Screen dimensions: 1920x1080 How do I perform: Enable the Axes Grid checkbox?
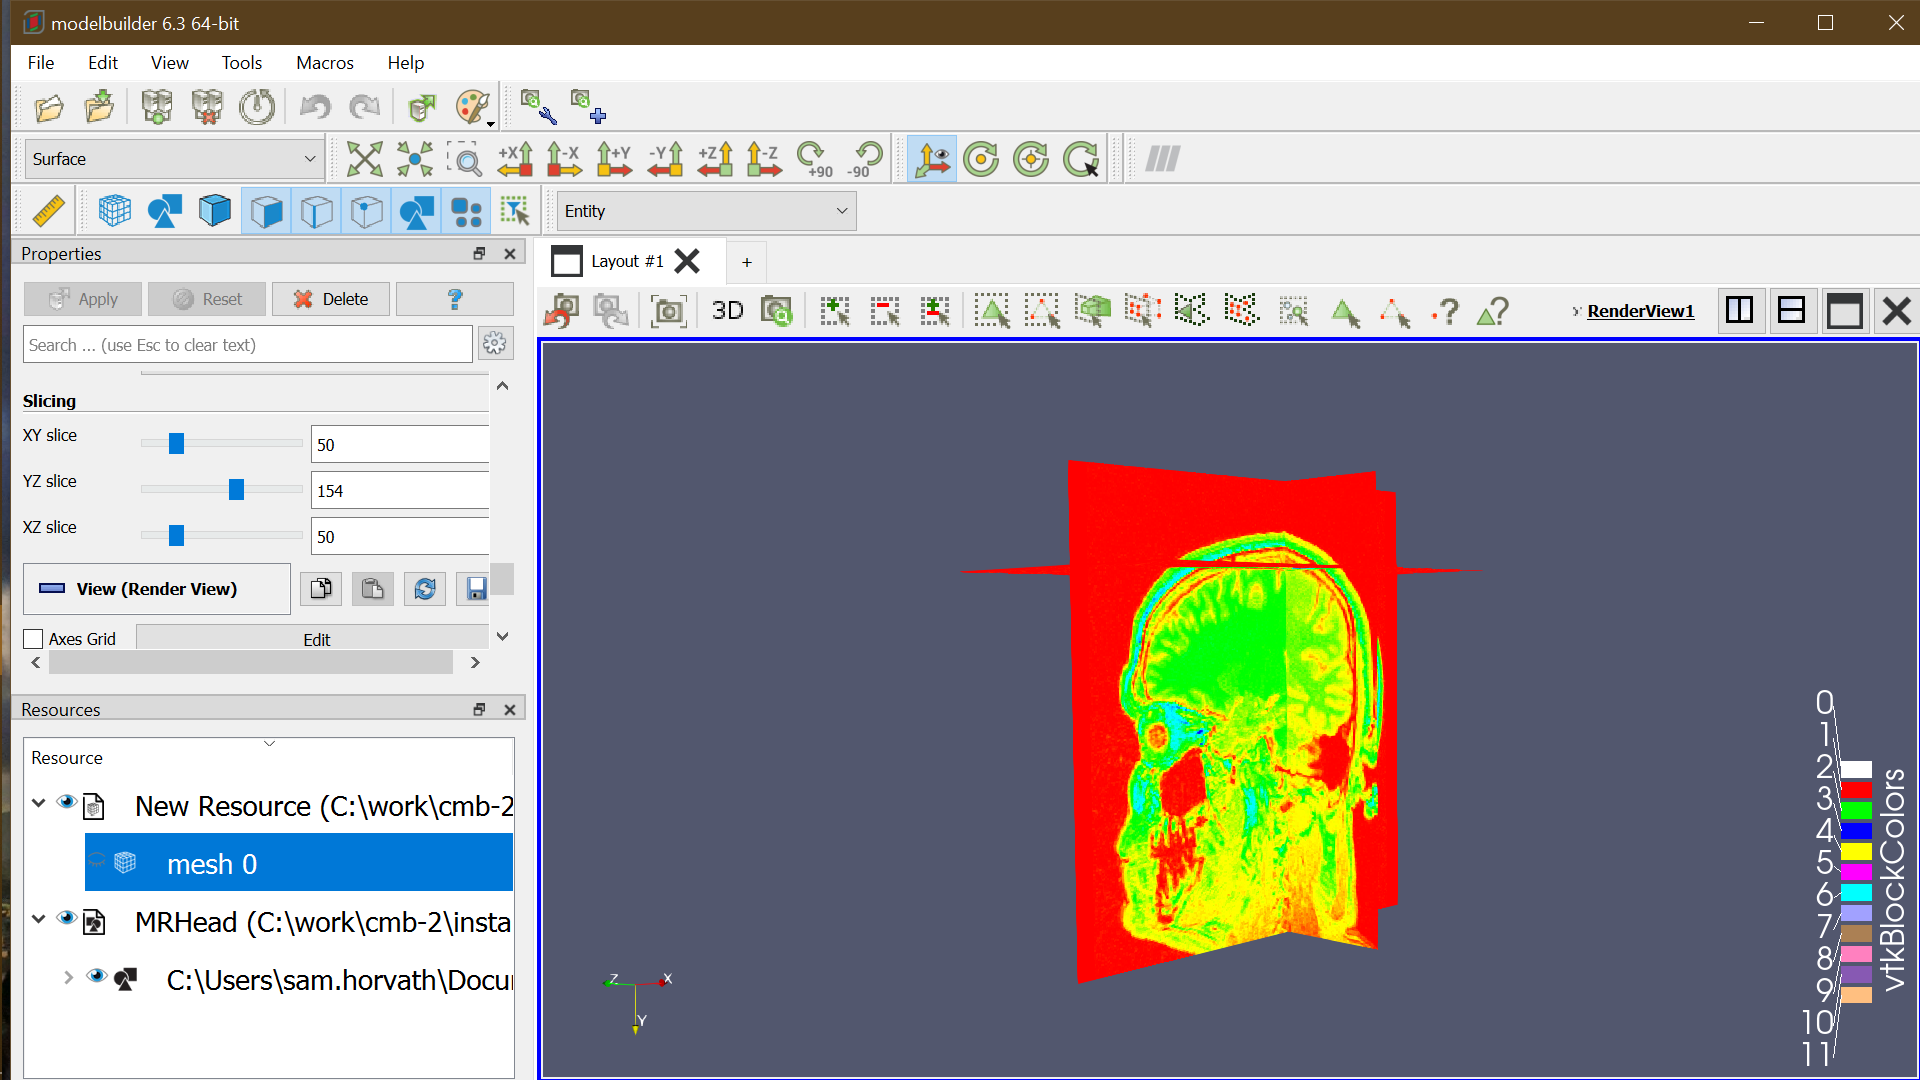(32, 638)
